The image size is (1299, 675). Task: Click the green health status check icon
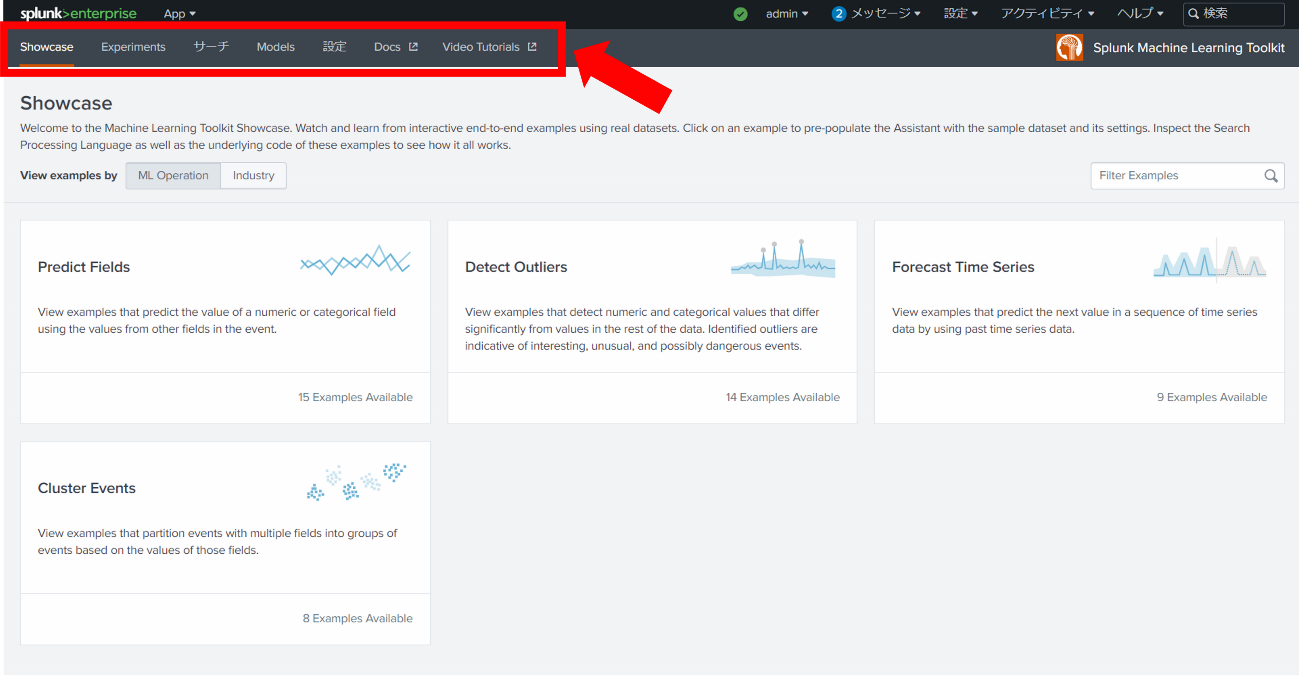(x=740, y=14)
